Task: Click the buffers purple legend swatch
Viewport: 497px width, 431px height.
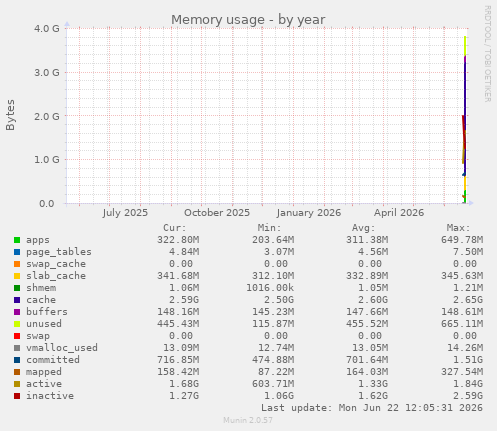Action: [17, 312]
